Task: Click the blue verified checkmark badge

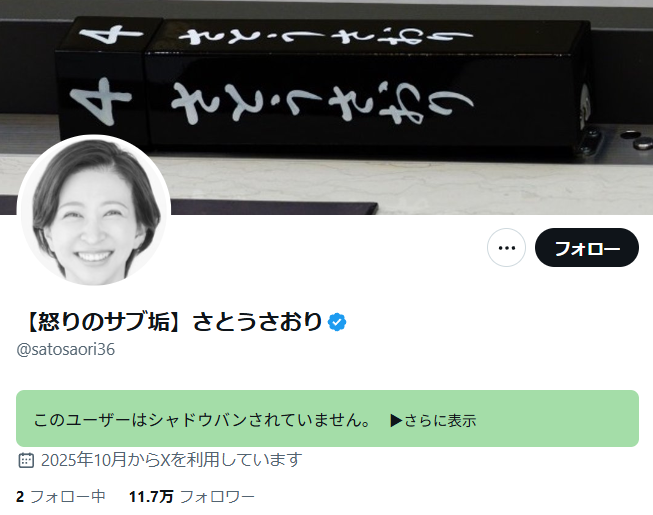Action: [x=337, y=322]
